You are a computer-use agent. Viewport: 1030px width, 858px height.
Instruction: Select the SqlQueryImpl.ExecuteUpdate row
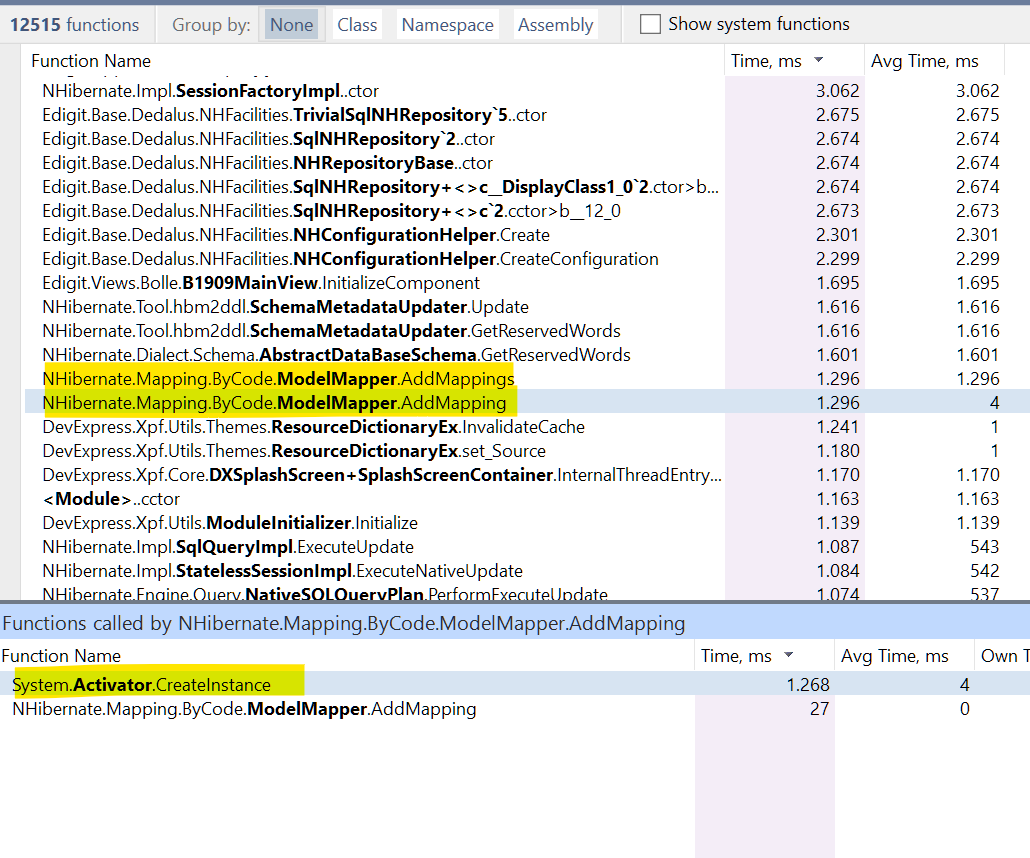click(x=527, y=547)
